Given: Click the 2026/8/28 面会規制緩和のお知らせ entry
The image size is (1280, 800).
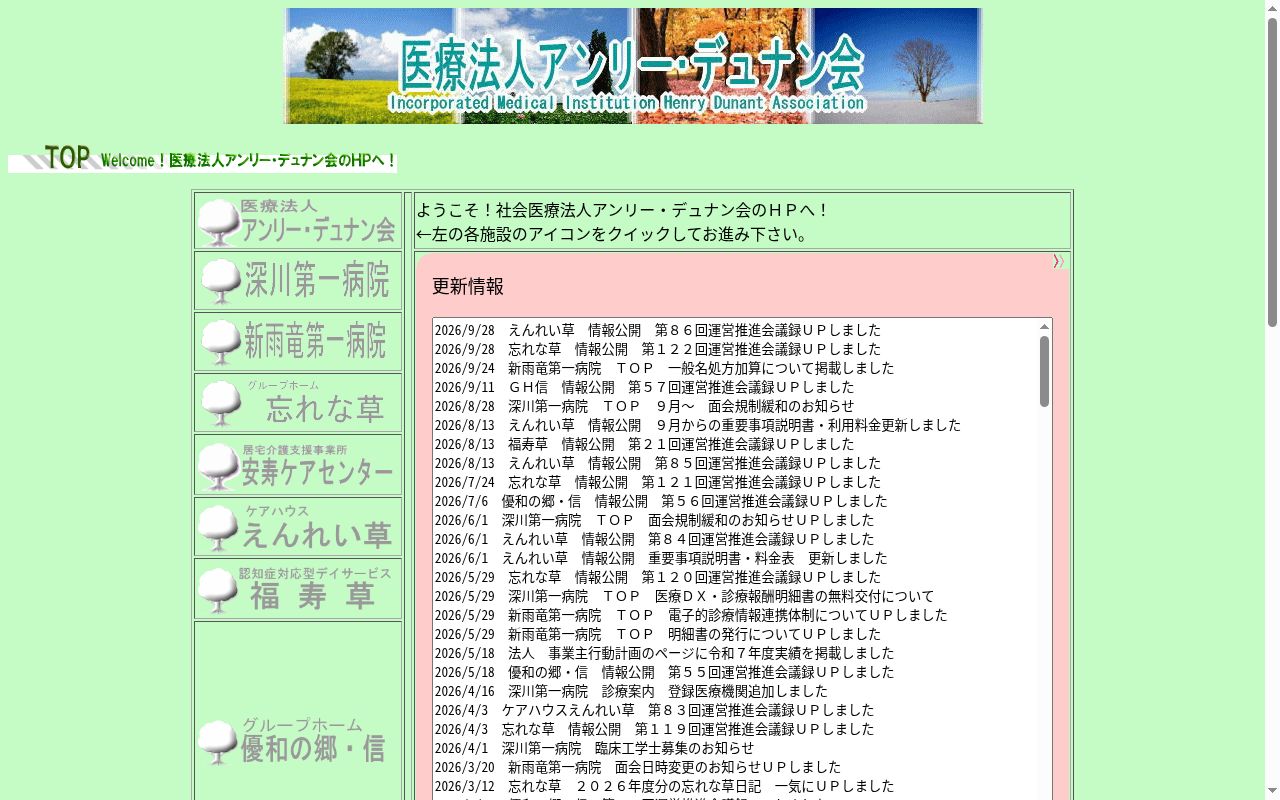Looking at the screenshot, I should (x=645, y=406).
